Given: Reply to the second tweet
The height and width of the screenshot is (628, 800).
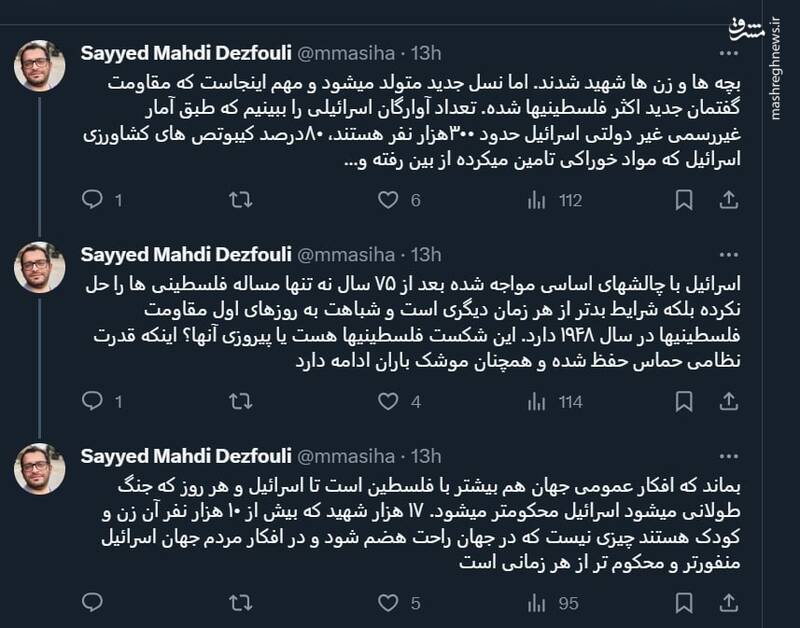Looking at the screenshot, I should pos(92,399).
